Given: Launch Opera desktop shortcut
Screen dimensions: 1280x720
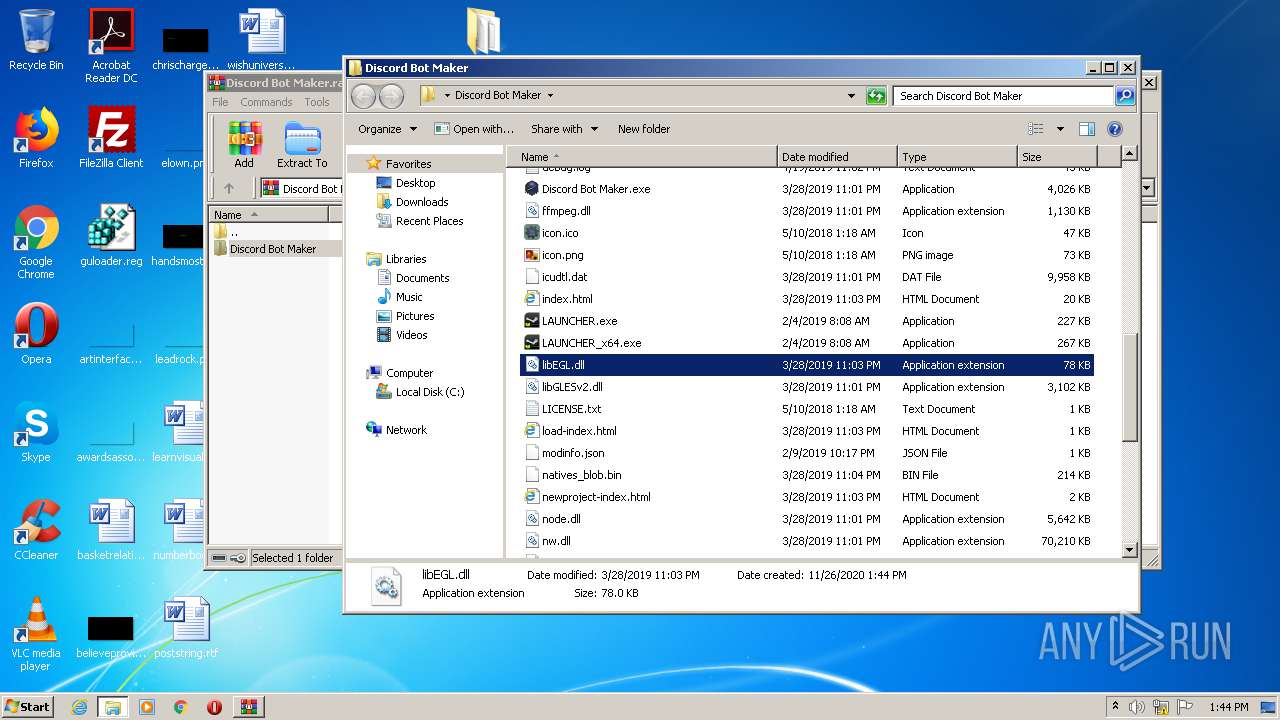Looking at the screenshot, I should click(x=36, y=333).
